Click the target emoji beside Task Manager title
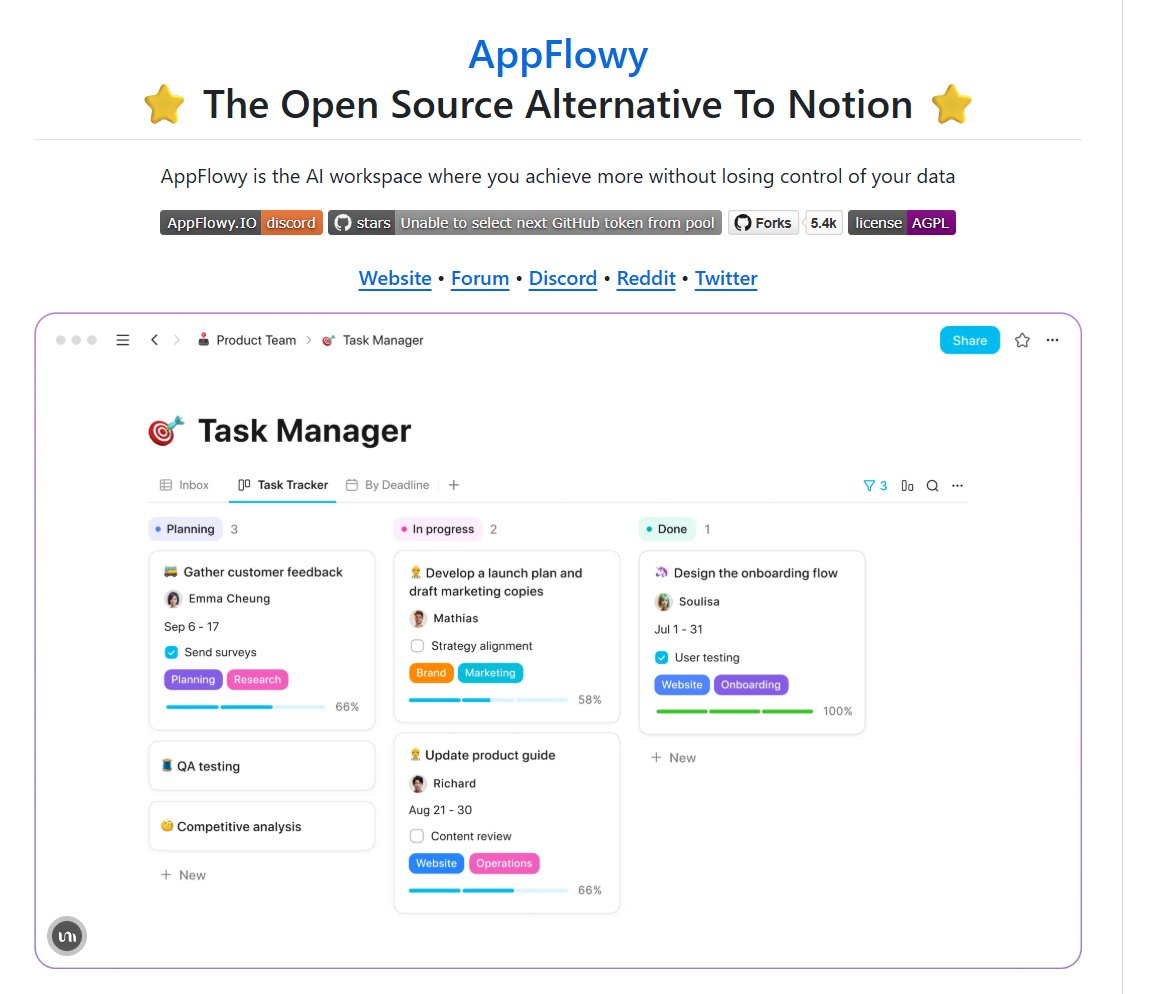 pyautogui.click(x=165, y=431)
